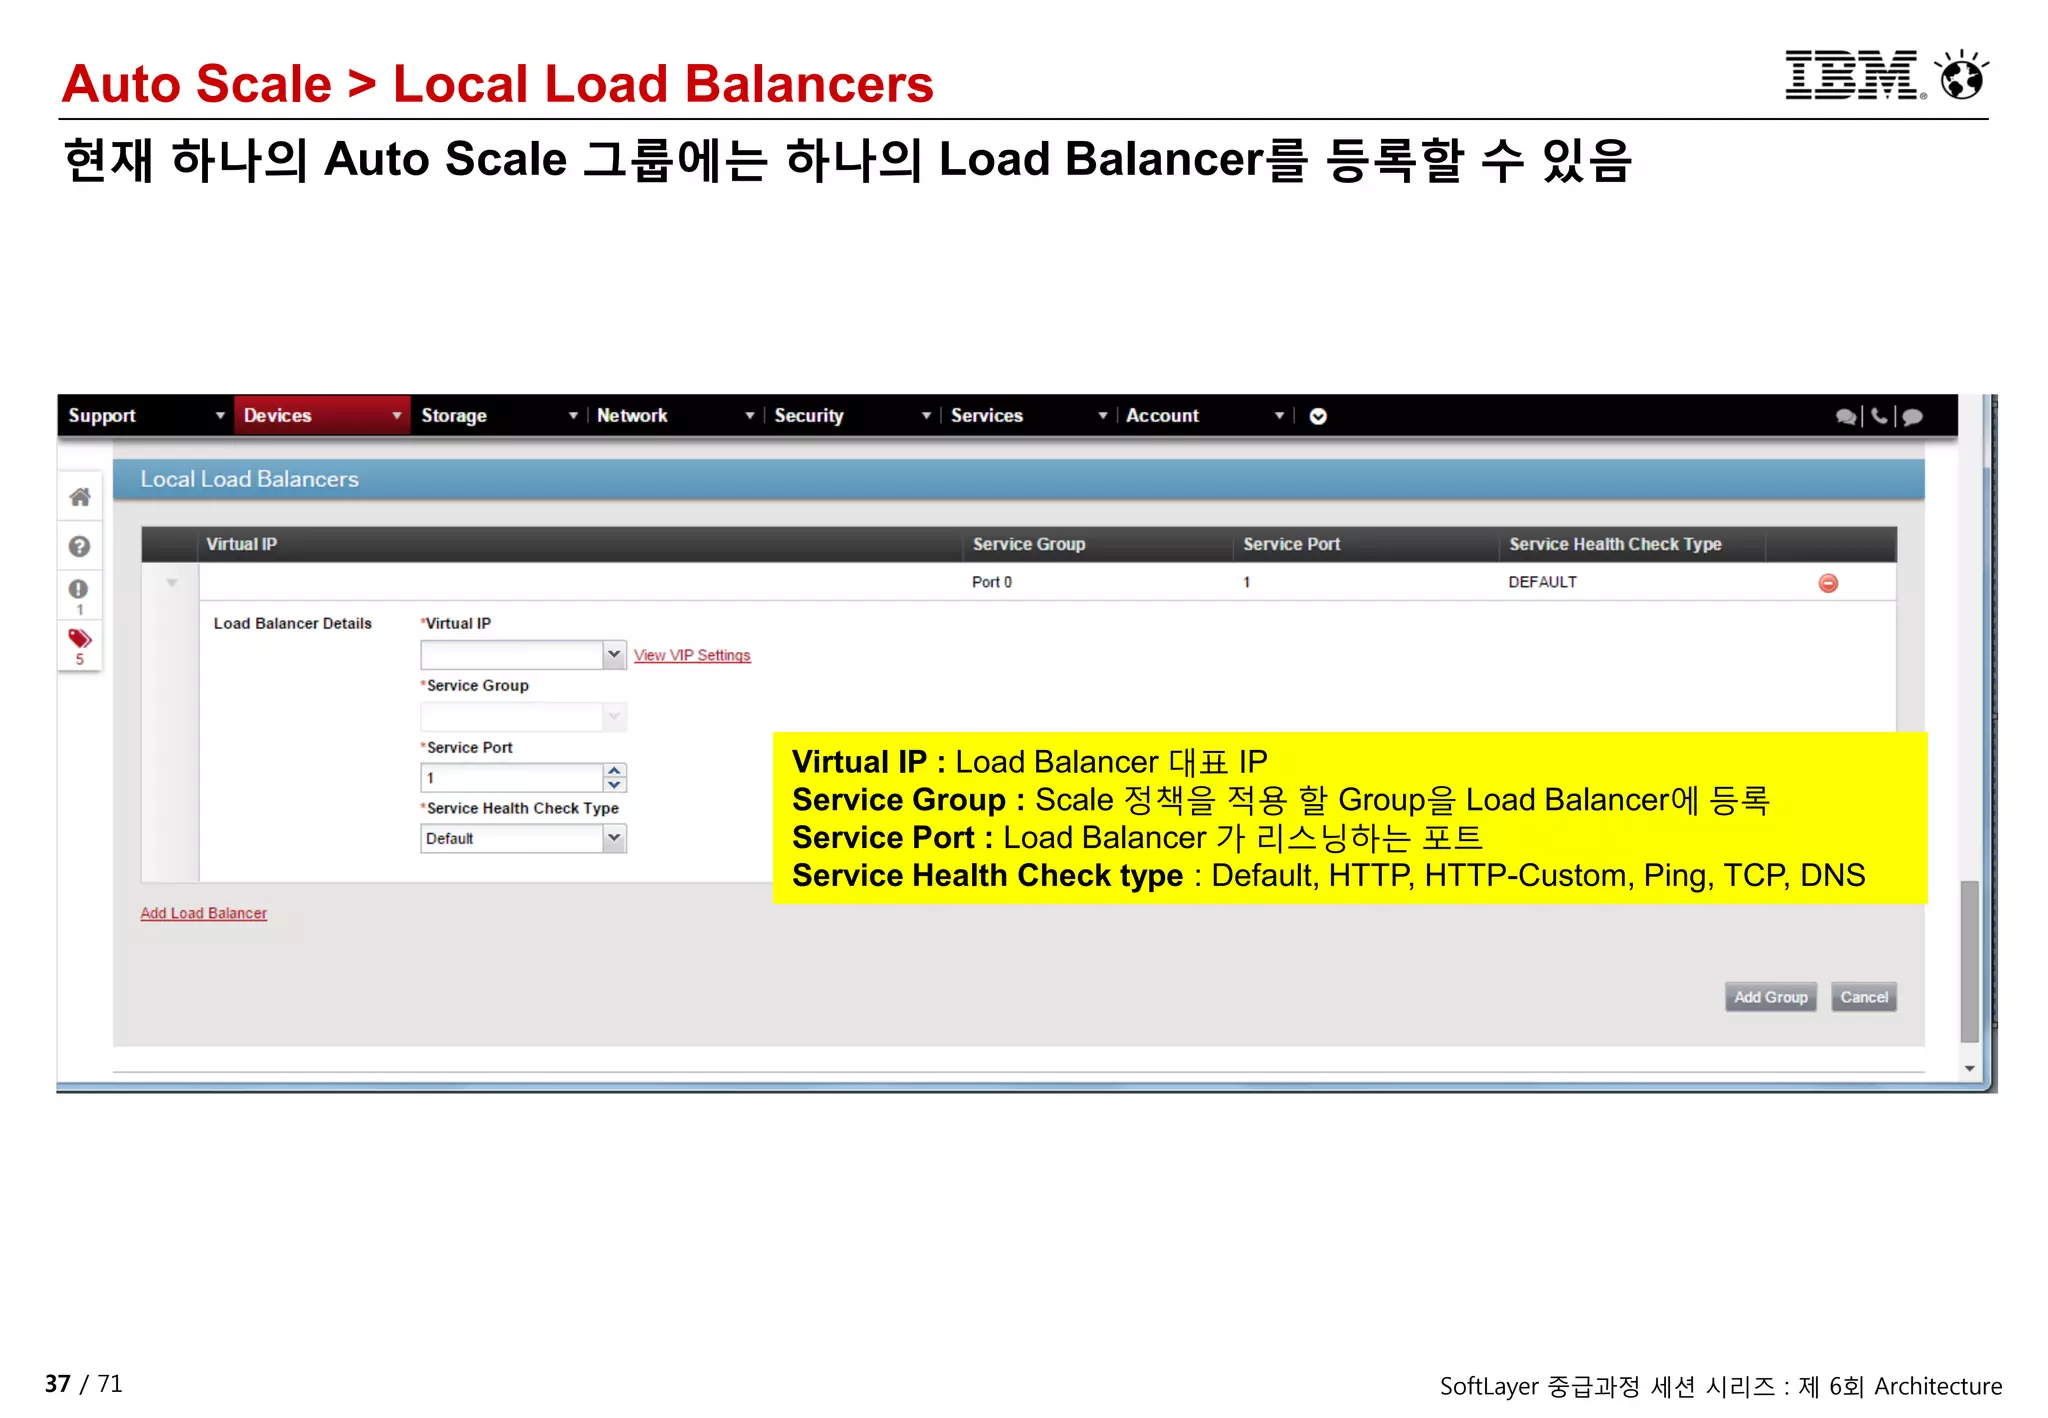Decrease the Service Port value
The width and height of the screenshot is (2048, 1418).
pos(614,785)
